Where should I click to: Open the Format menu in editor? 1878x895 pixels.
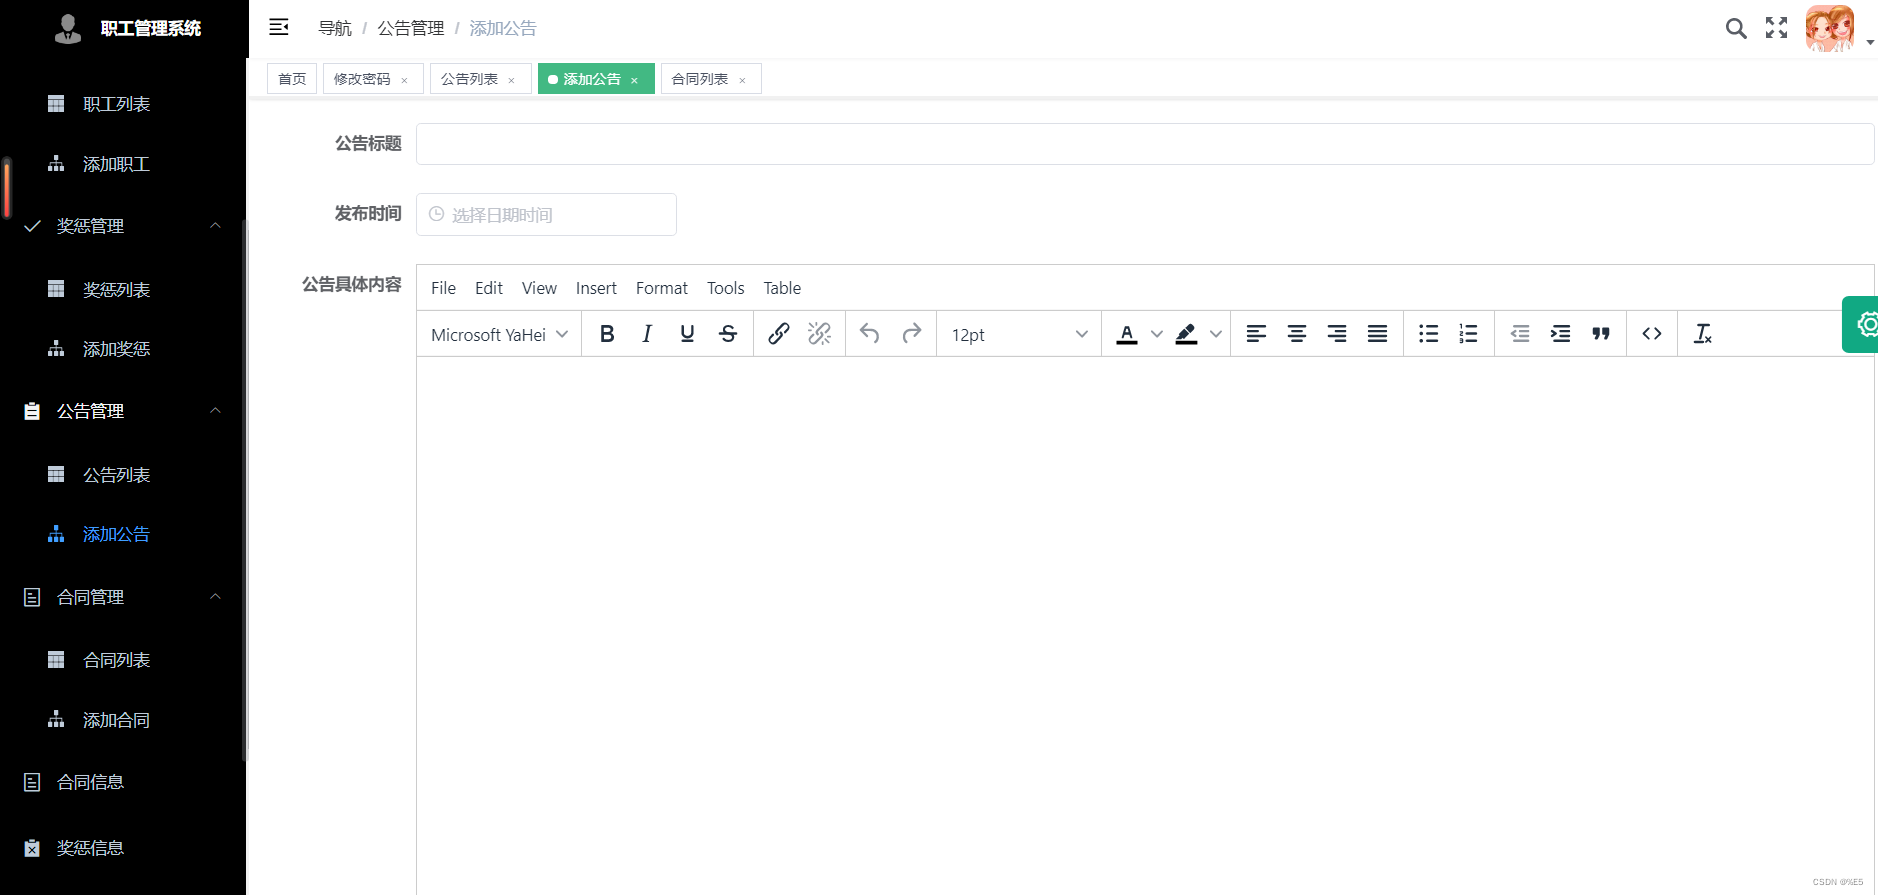point(662,288)
